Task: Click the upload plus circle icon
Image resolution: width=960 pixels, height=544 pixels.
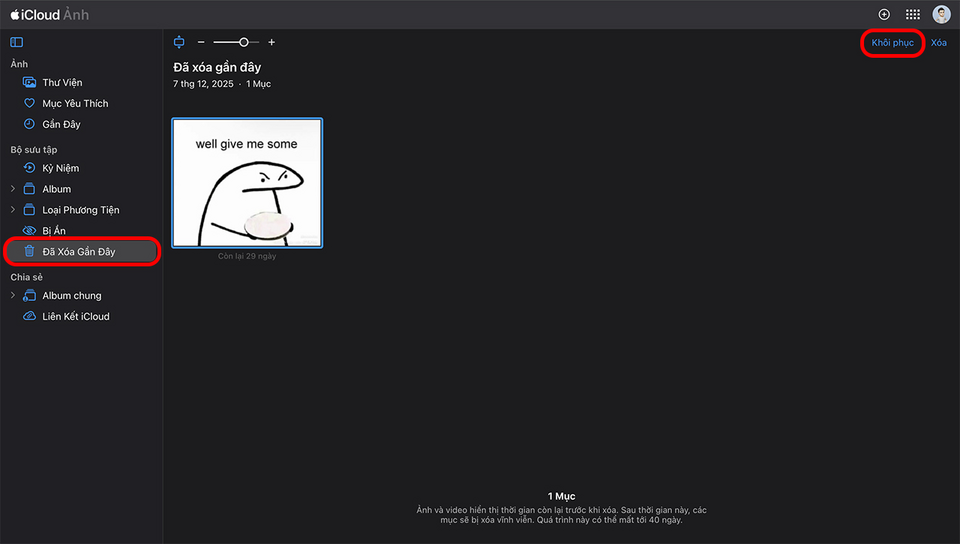Action: pyautogui.click(x=884, y=14)
